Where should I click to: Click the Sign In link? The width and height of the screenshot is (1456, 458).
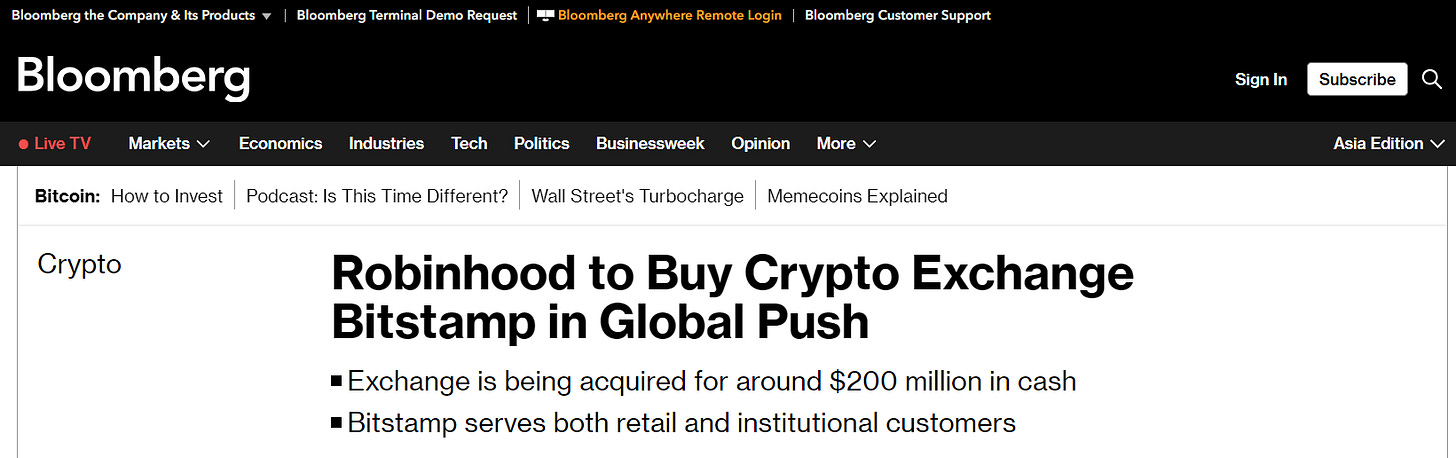tap(1260, 79)
